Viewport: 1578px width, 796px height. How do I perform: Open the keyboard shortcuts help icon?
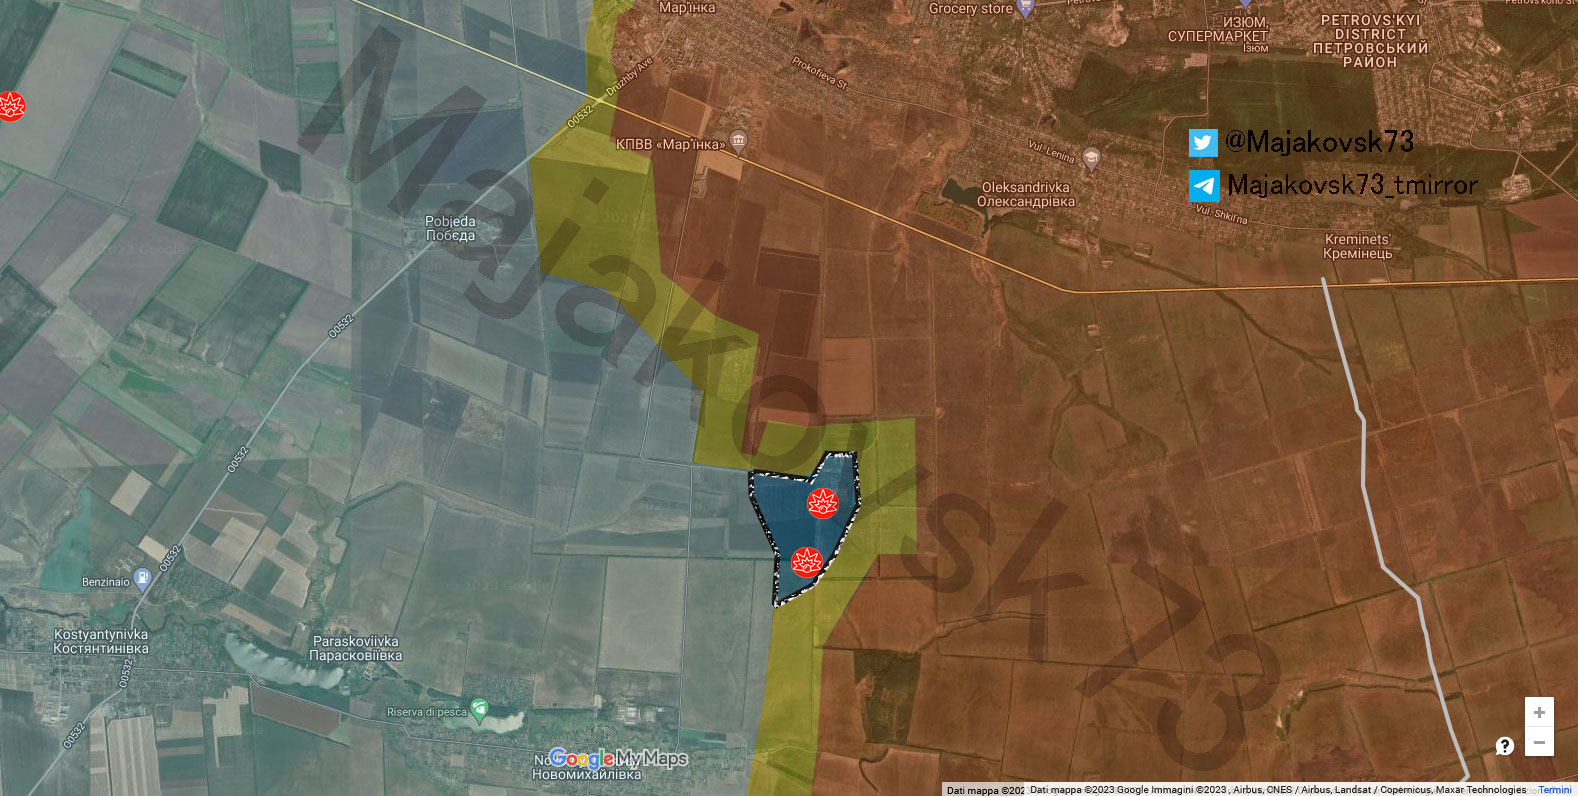click(x=1505, y=745)
